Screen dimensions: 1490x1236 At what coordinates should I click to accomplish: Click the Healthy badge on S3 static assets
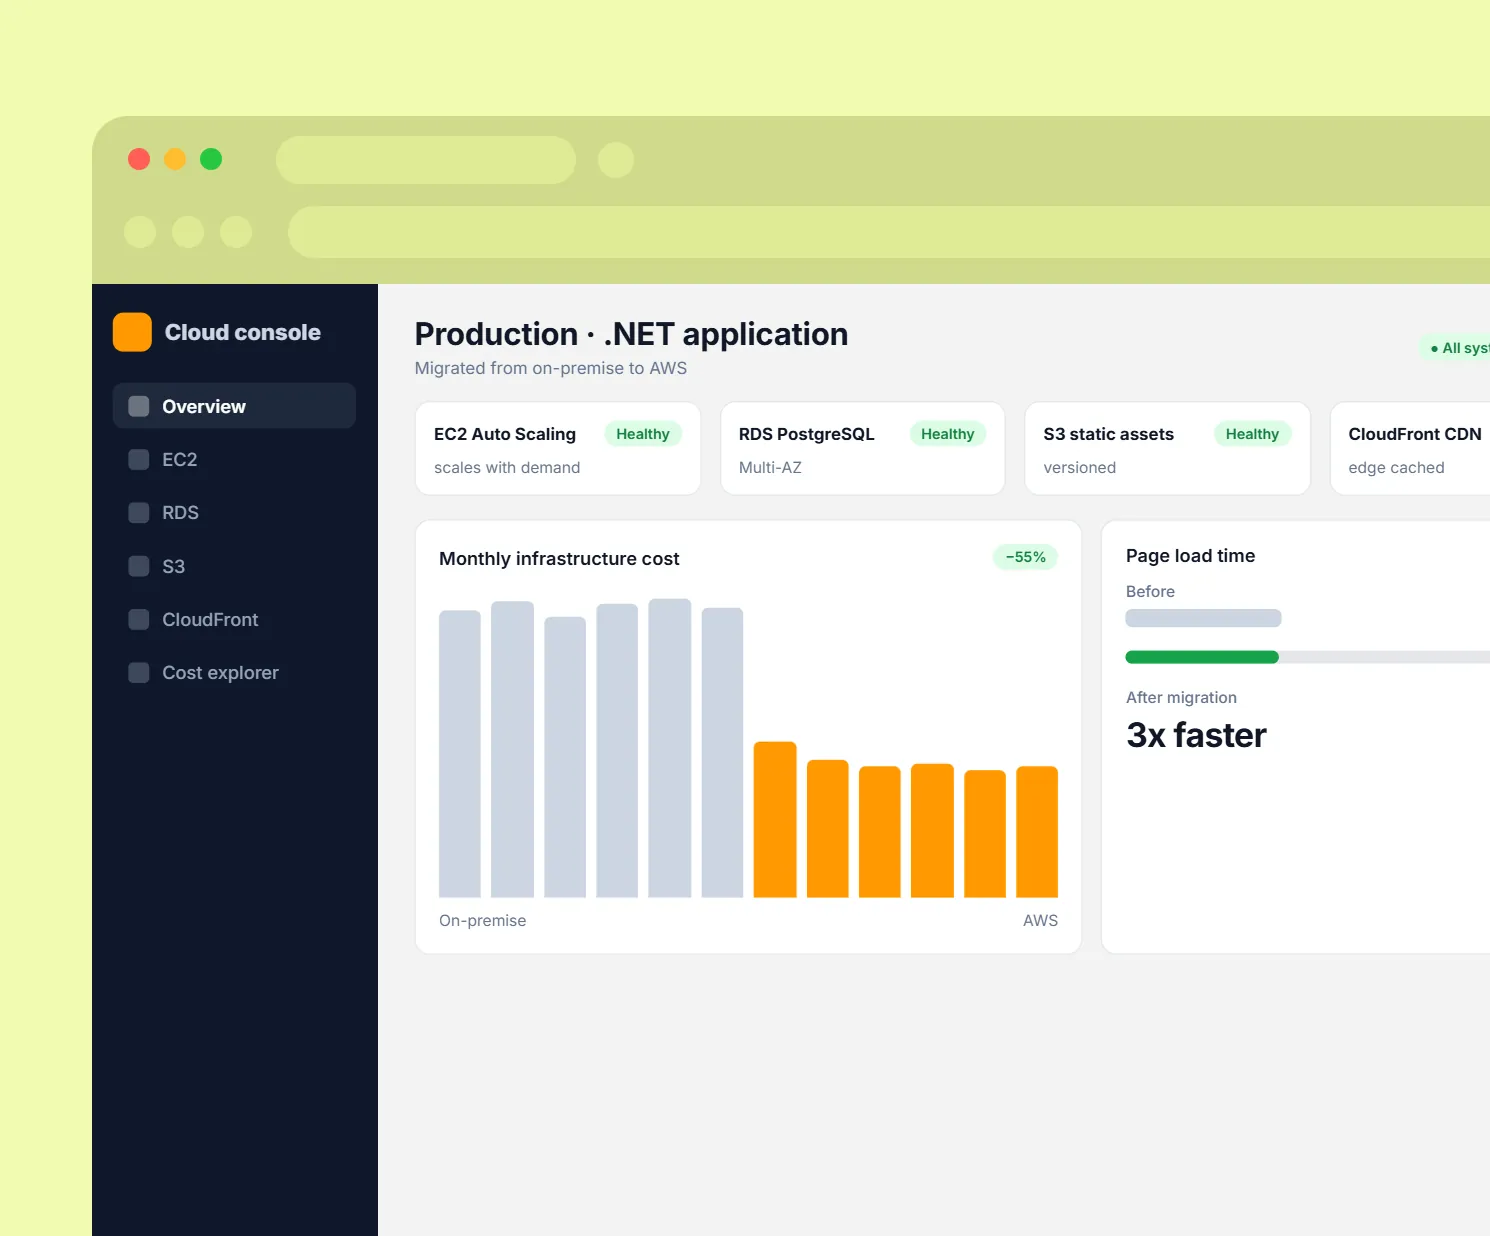point(1252,434)
